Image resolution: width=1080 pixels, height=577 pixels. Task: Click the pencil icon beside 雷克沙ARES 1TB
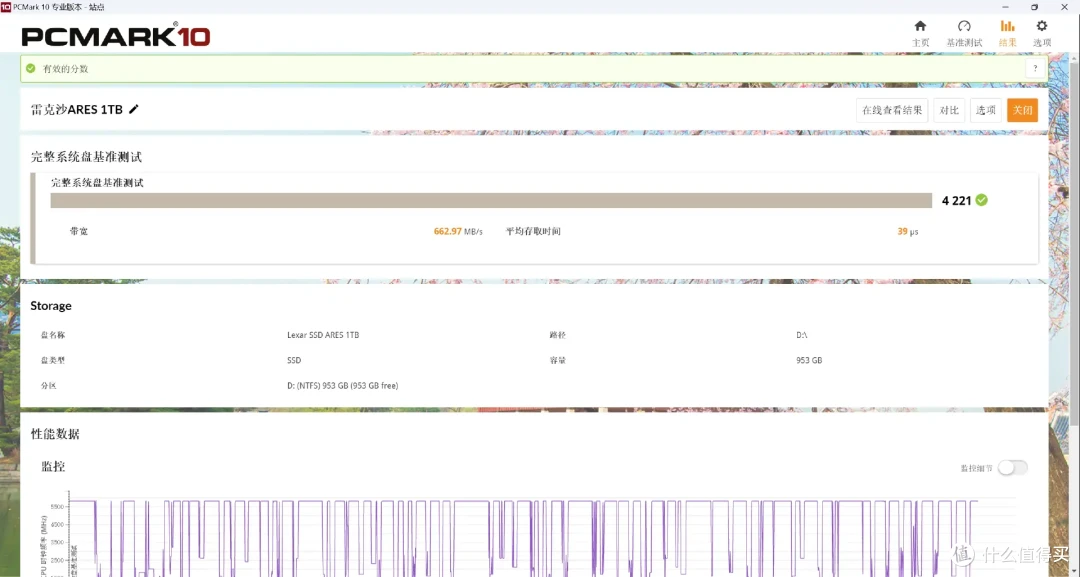click(134, 109)
